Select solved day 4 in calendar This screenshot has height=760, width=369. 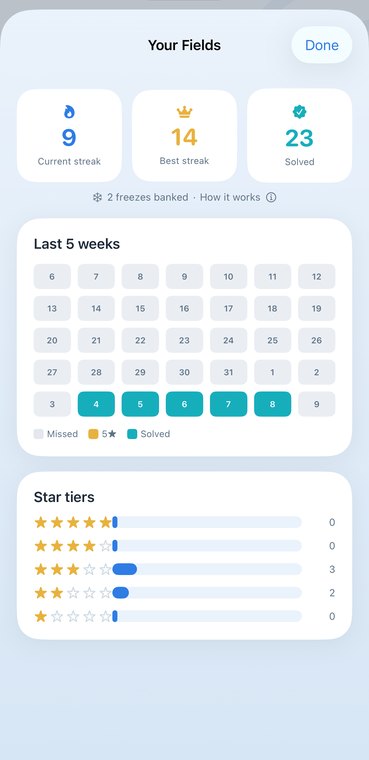96,404
